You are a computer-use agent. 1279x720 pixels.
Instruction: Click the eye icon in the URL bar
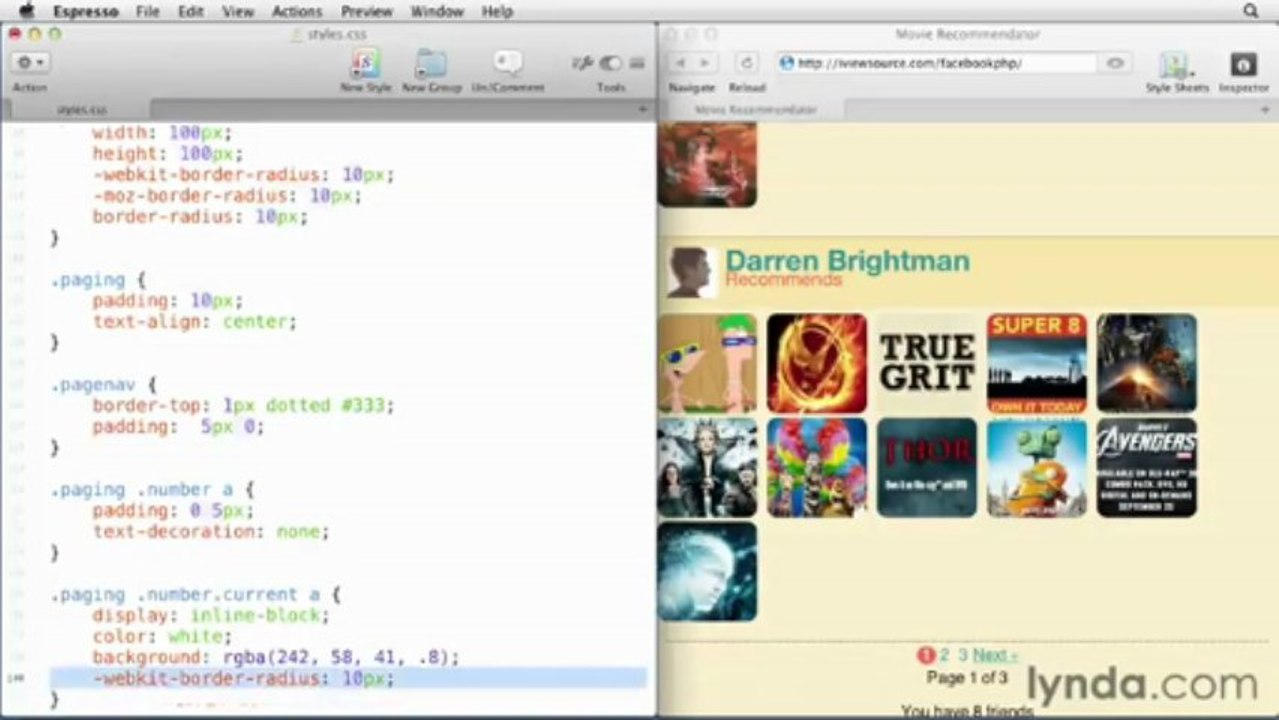pos(1114,63)
